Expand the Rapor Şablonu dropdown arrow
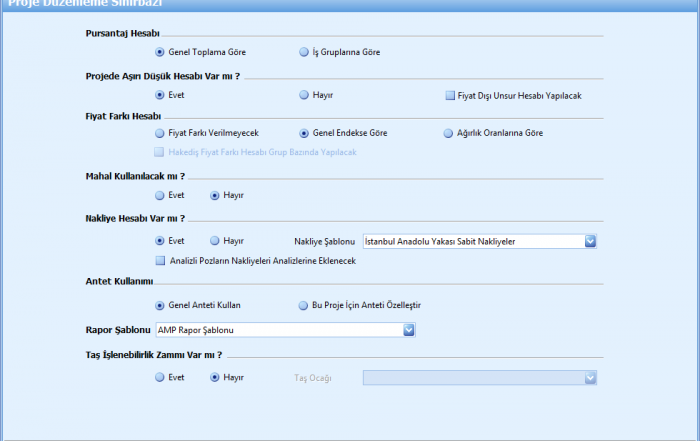700x441 pixels. pyautogui.click(x=408, y=330)
